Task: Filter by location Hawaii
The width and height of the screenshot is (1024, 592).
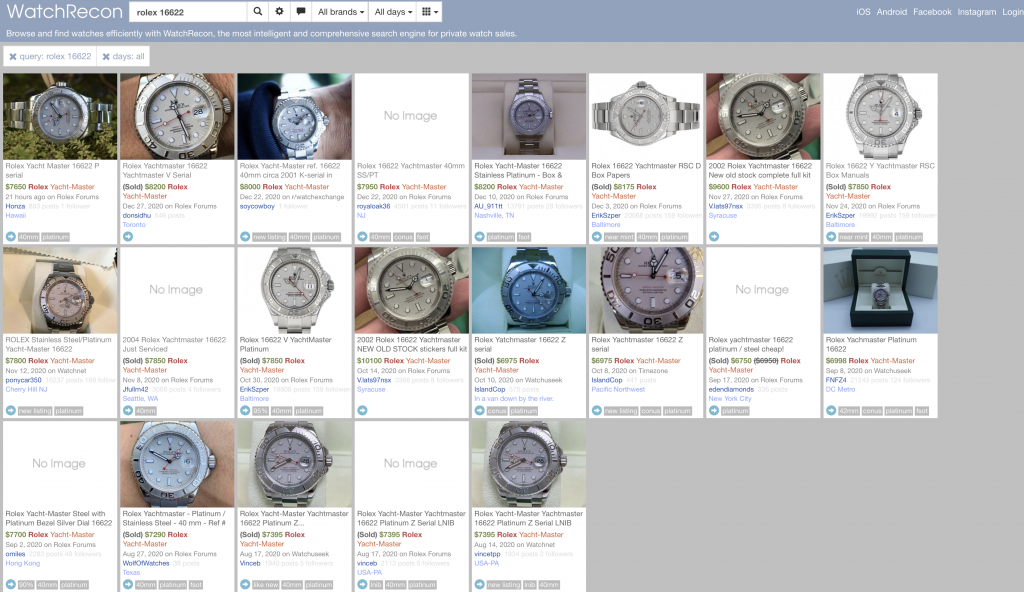Action: (x=16, y=215)
